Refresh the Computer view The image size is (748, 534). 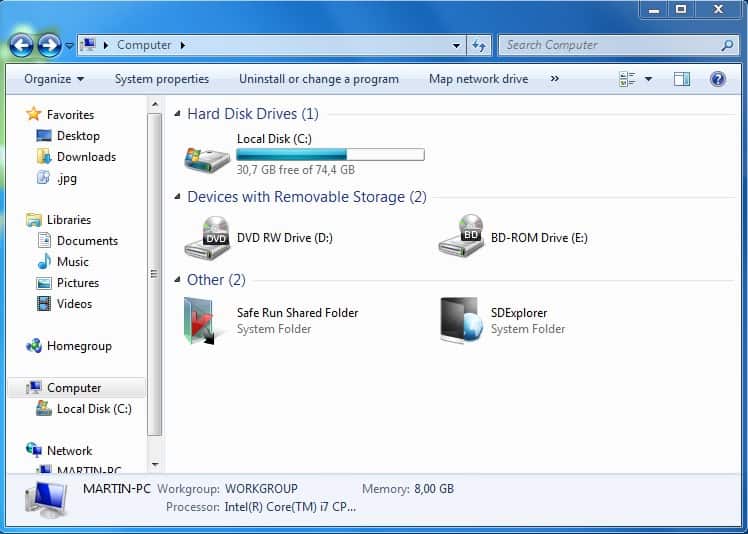pyautogui.click(x=478, y=45)
